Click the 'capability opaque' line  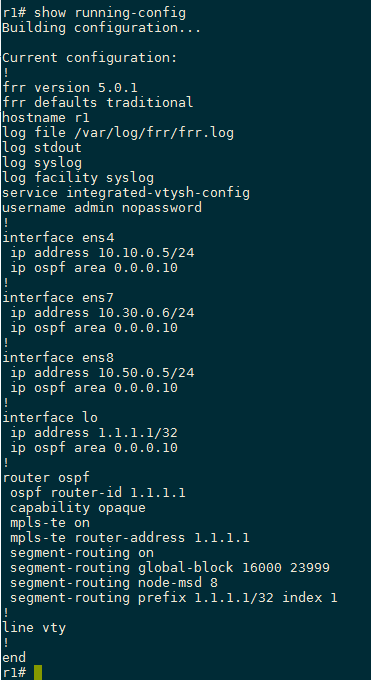click(78, 508)
